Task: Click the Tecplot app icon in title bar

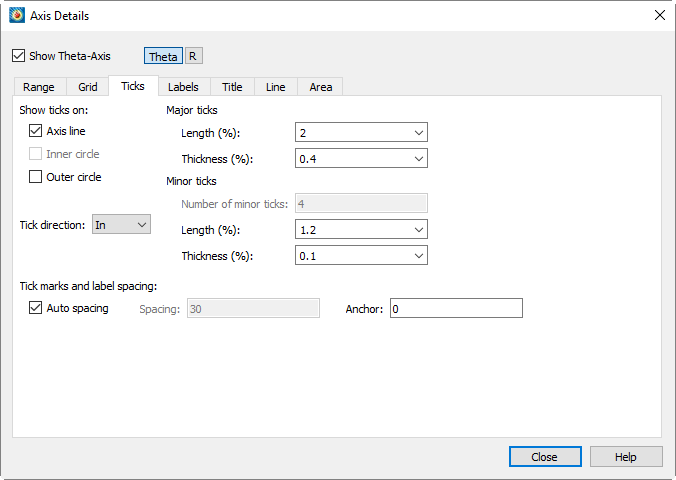Action: (x=17, y=16)
